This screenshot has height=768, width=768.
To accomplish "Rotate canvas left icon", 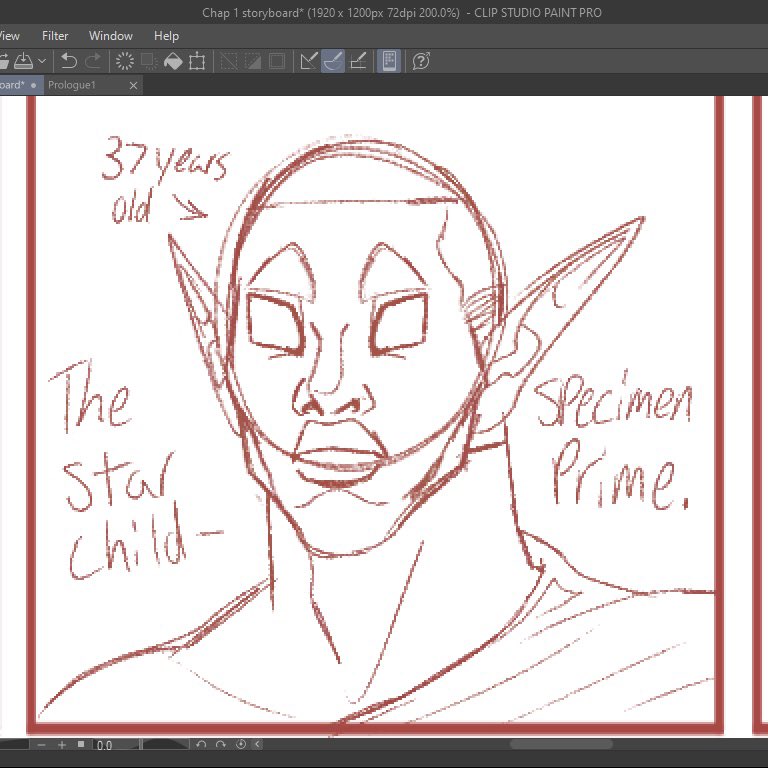I will click(x=201, y=744).
